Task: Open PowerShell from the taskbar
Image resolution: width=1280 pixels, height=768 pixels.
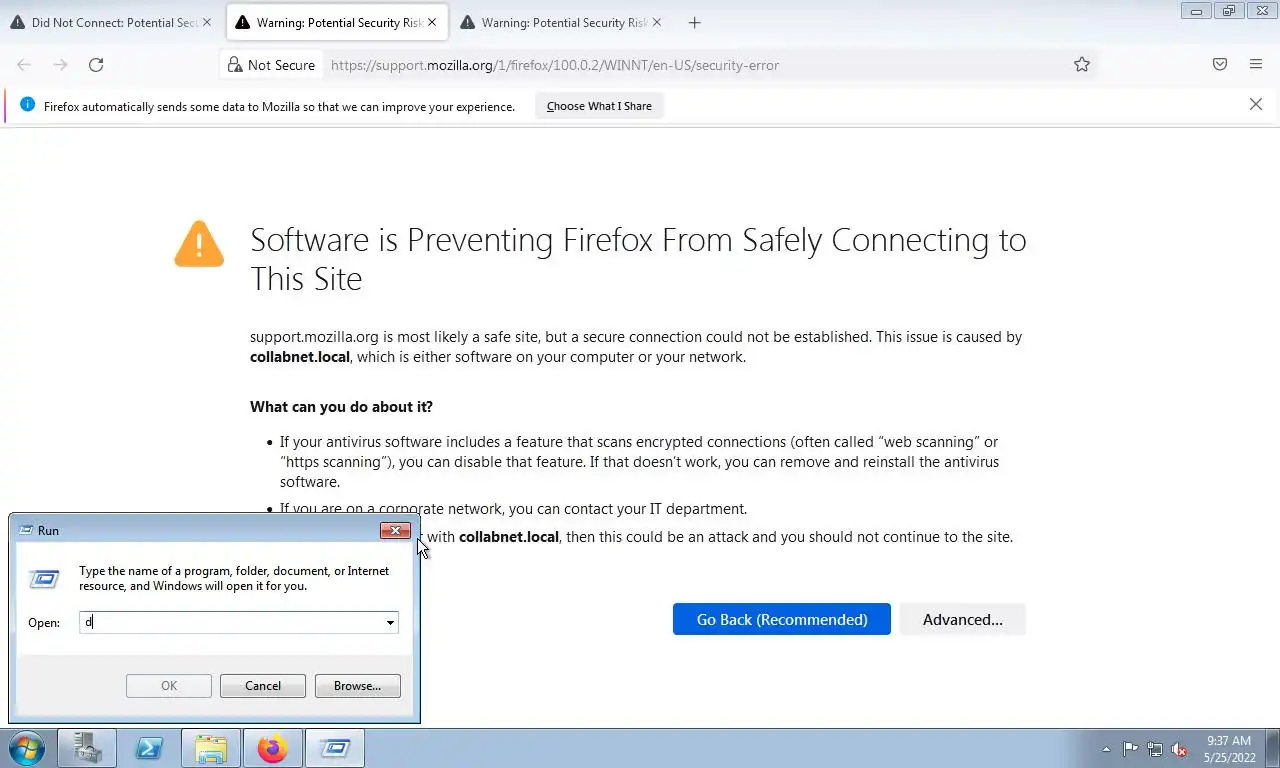Action: [149, 748]
